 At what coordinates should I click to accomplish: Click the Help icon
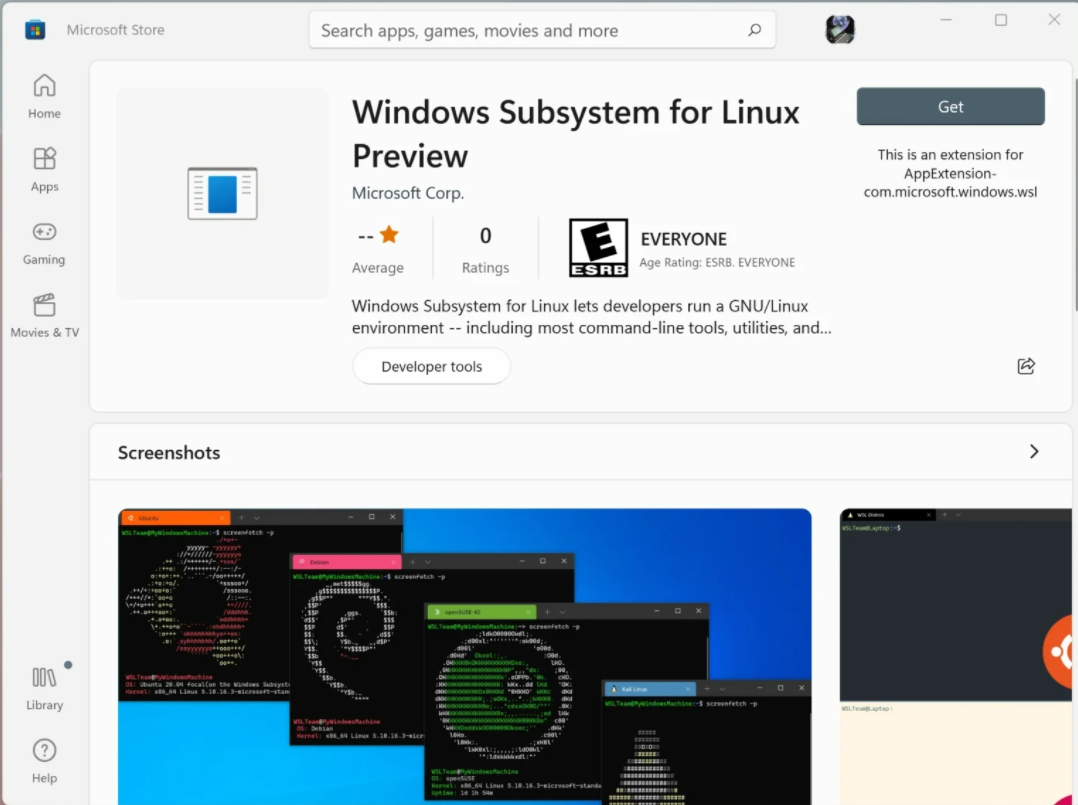[44, 752]
